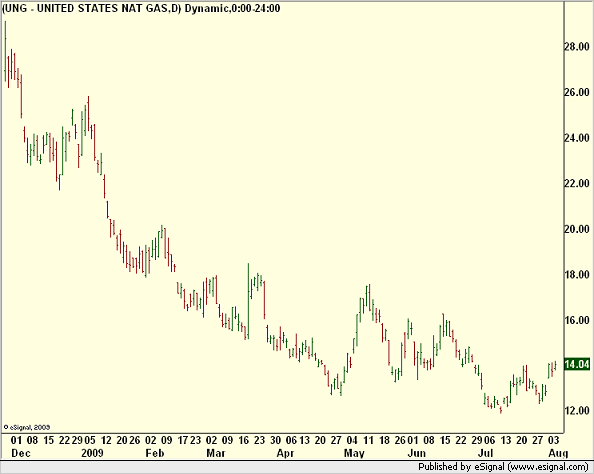Click the May month label
This screenshot has height=474, width=594.
[354, 453]
